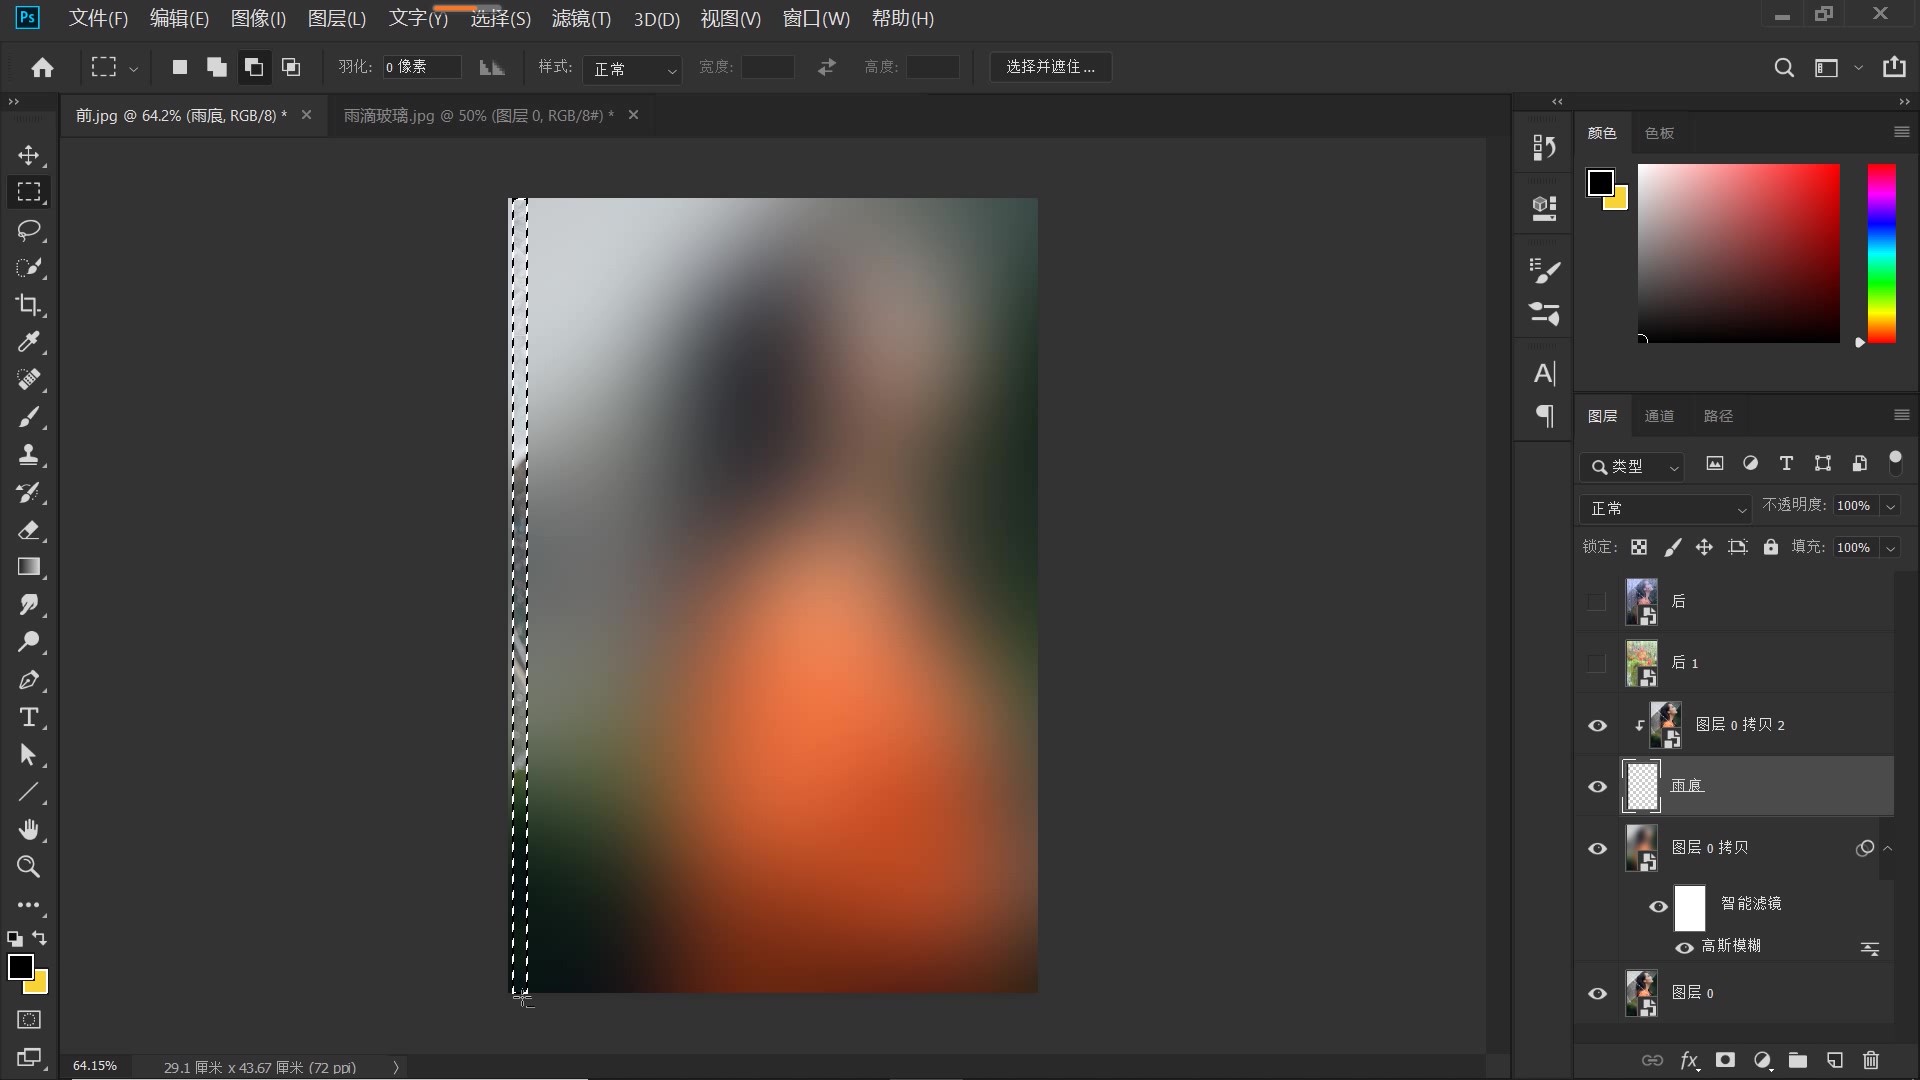The height and width of the screenshot is (1080, 1920).
Task: Hide the 图层 0 layer
Action: [1597, 993]
